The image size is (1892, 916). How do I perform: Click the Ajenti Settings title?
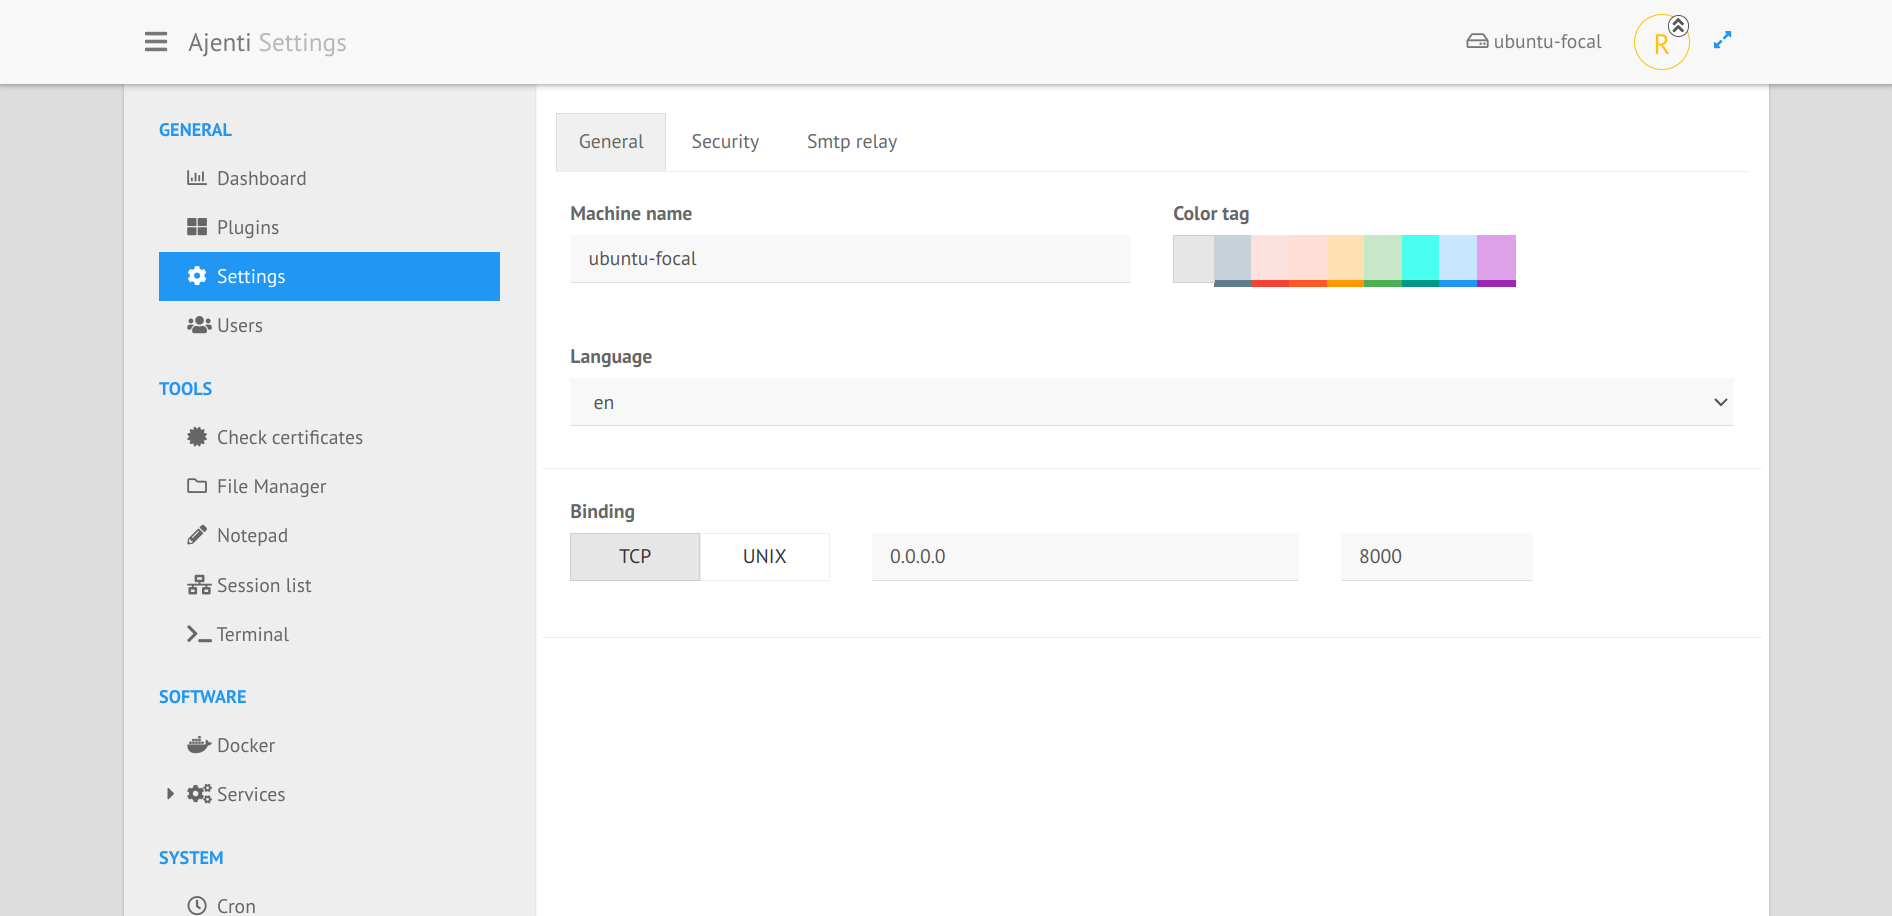pos(267,42)
